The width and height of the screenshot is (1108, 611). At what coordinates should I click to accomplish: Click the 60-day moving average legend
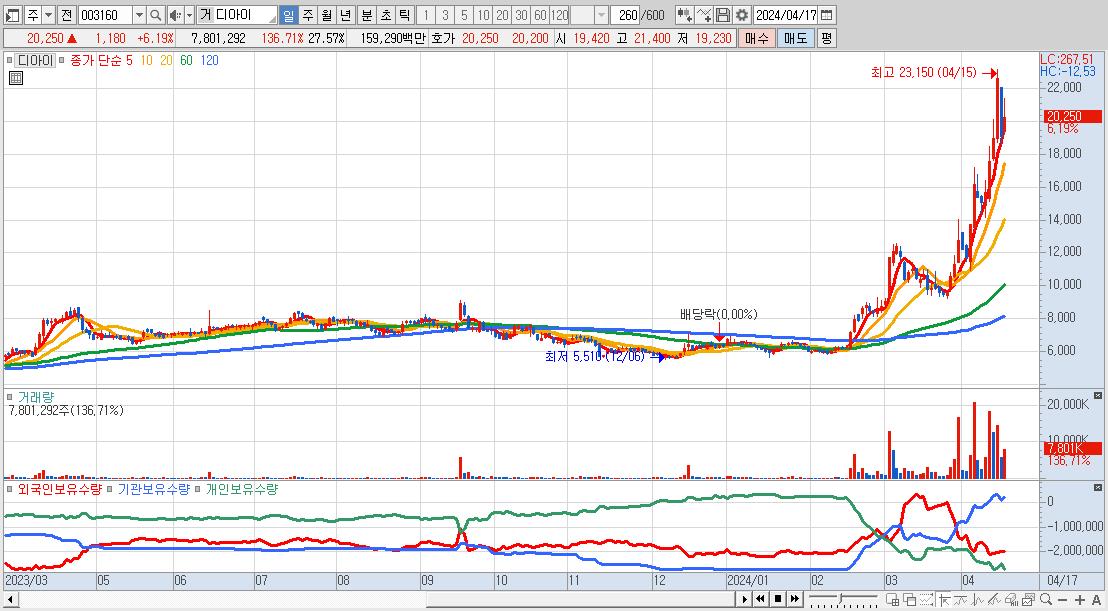point(186,61)
